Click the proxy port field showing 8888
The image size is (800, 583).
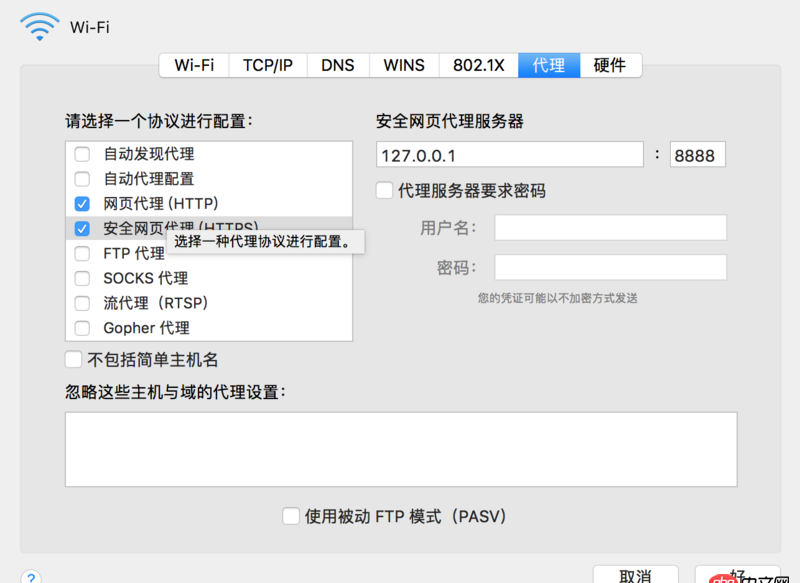point(697,154)
